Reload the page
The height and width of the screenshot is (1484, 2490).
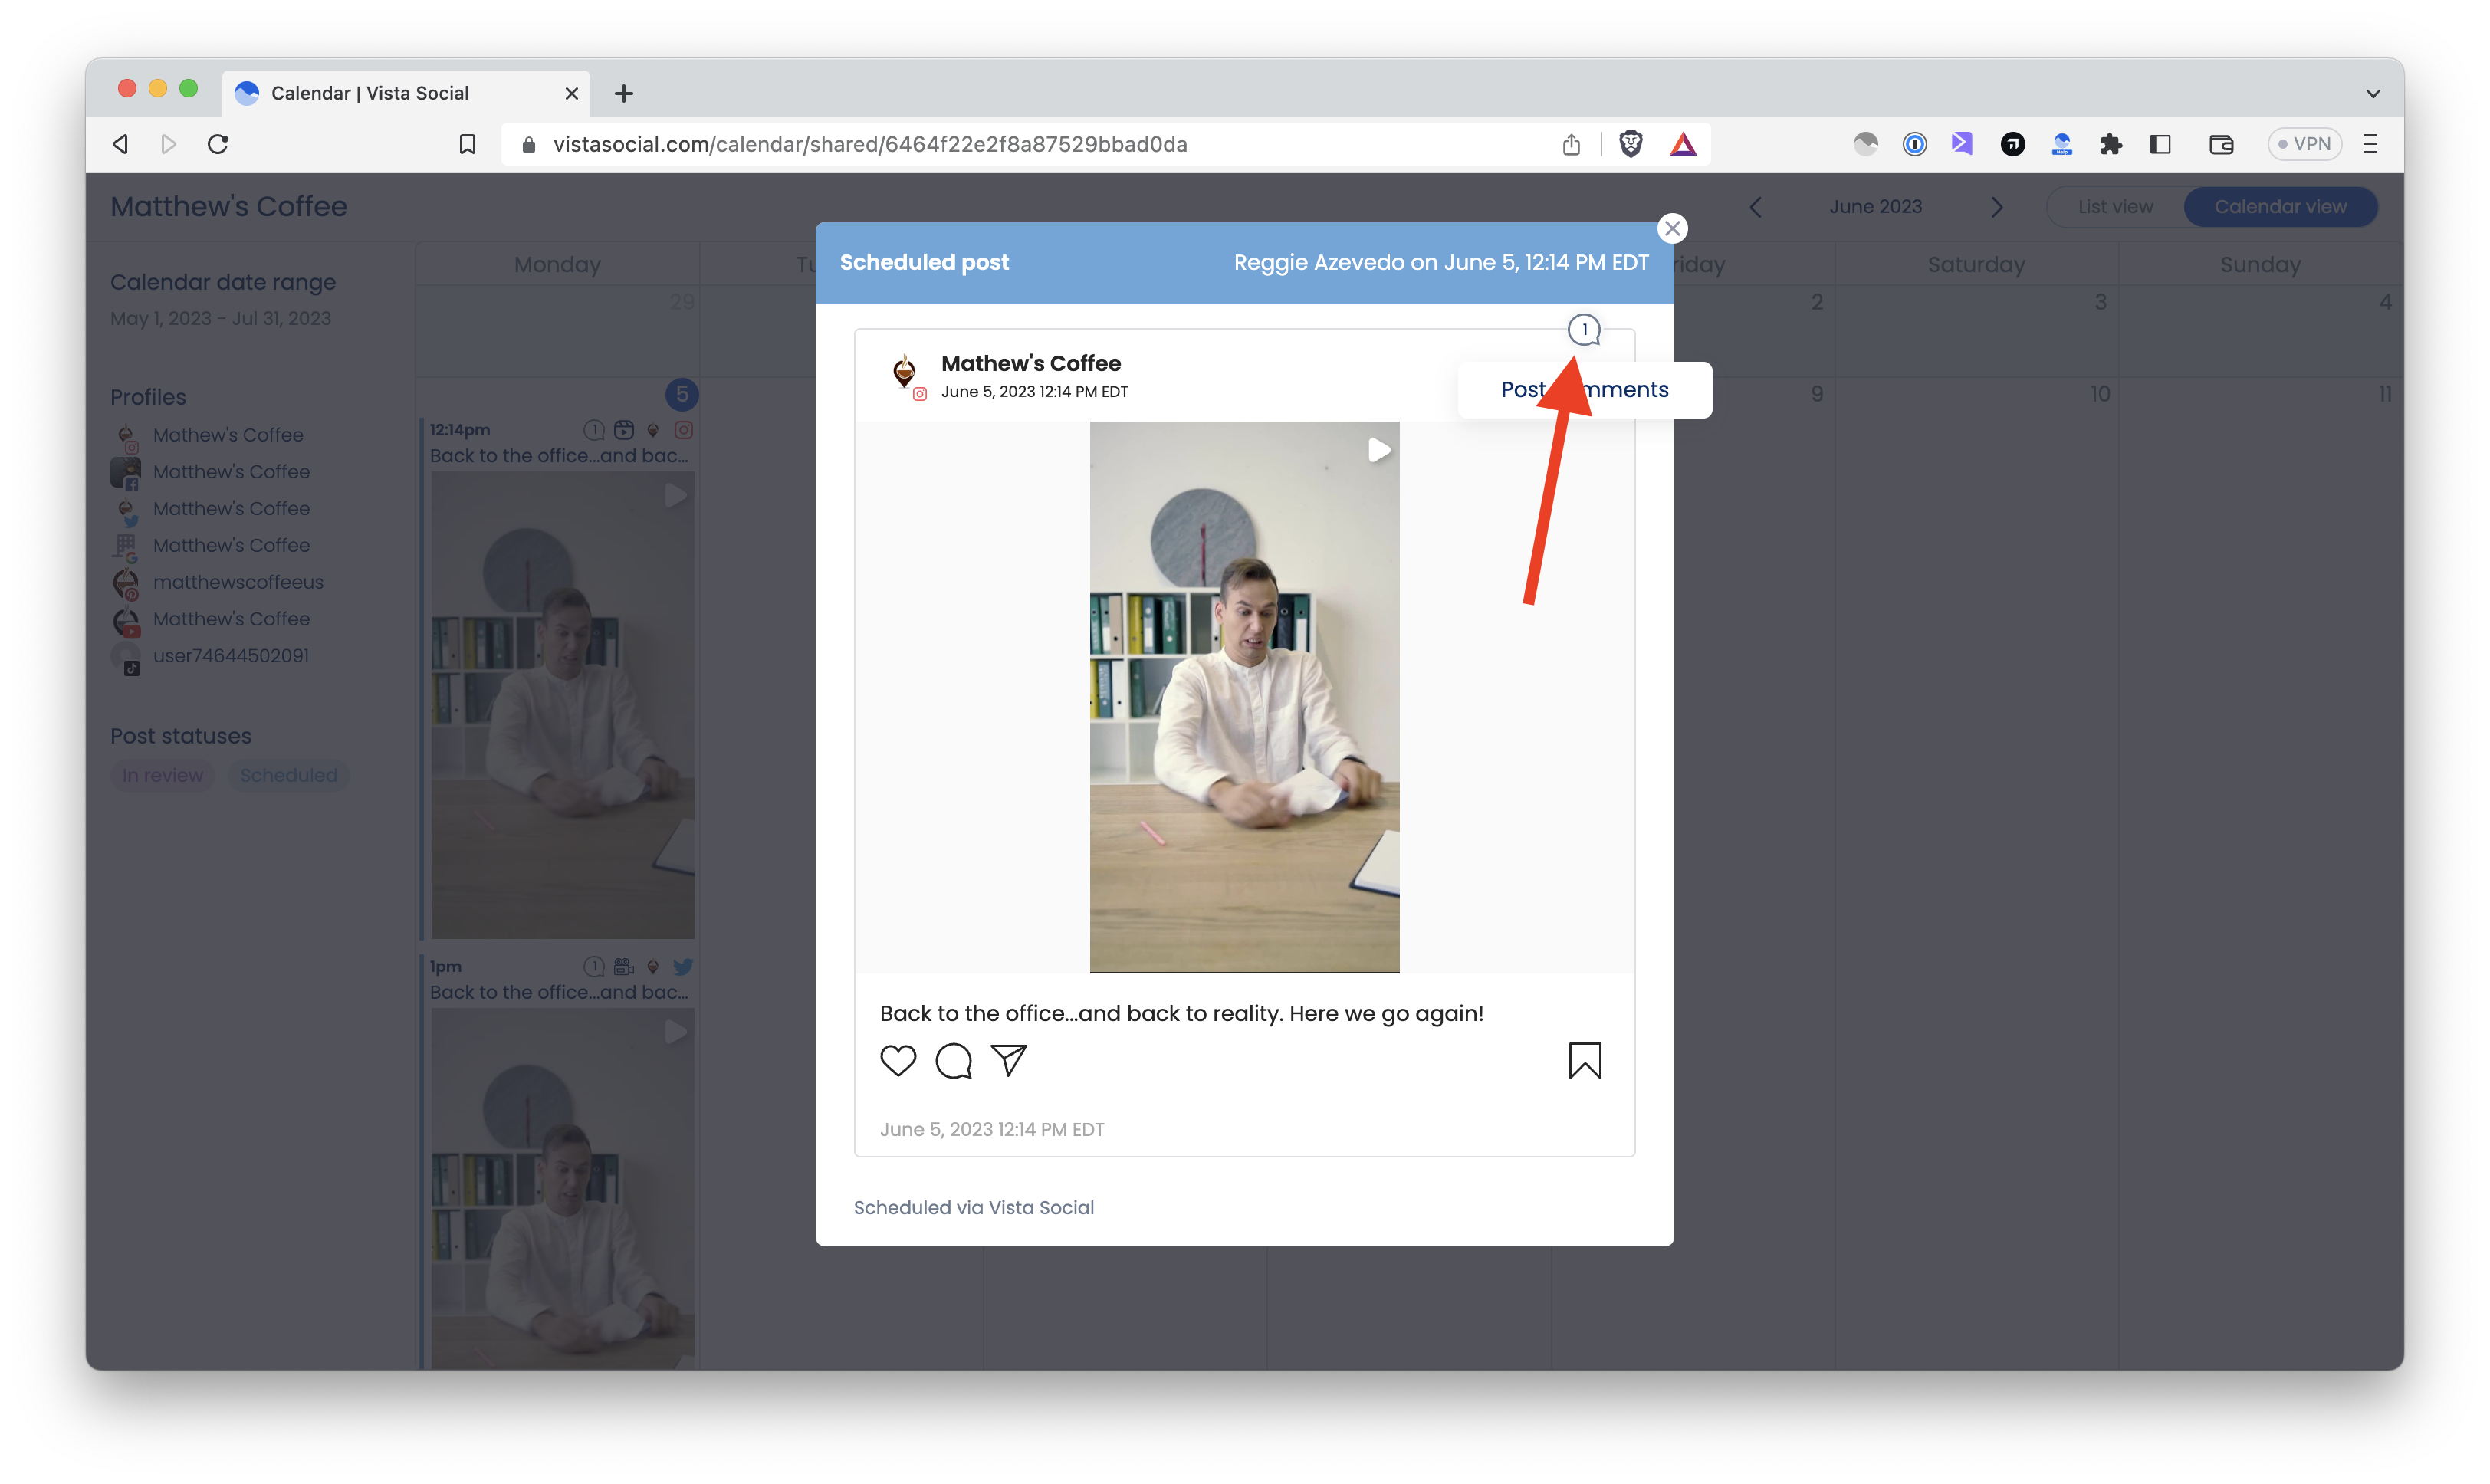click(x=218, y=144)
